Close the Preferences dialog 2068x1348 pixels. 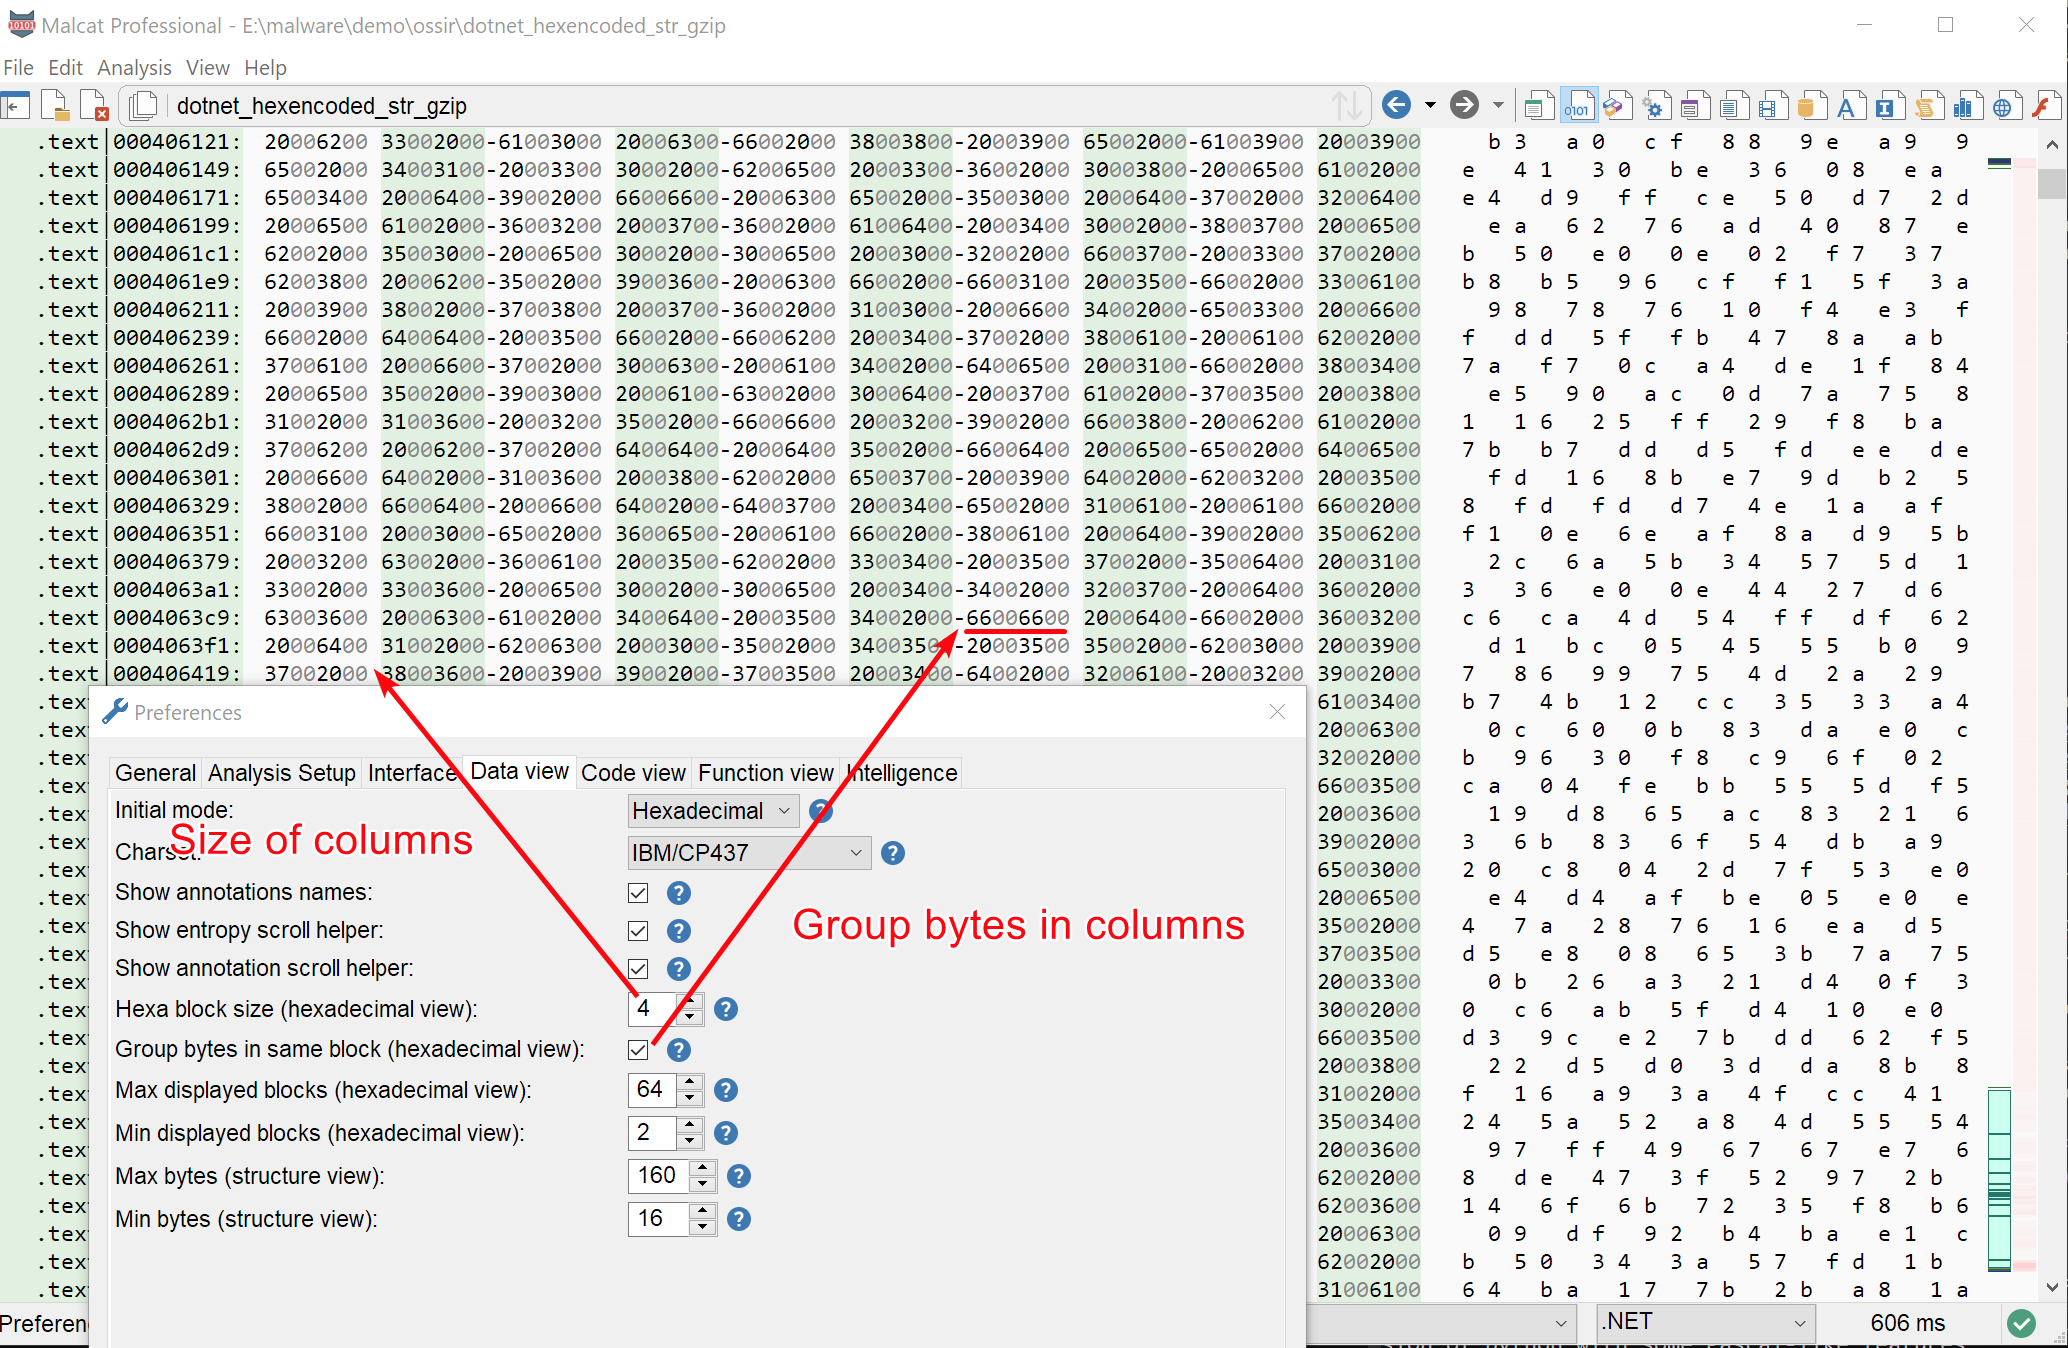(1277, 712)
